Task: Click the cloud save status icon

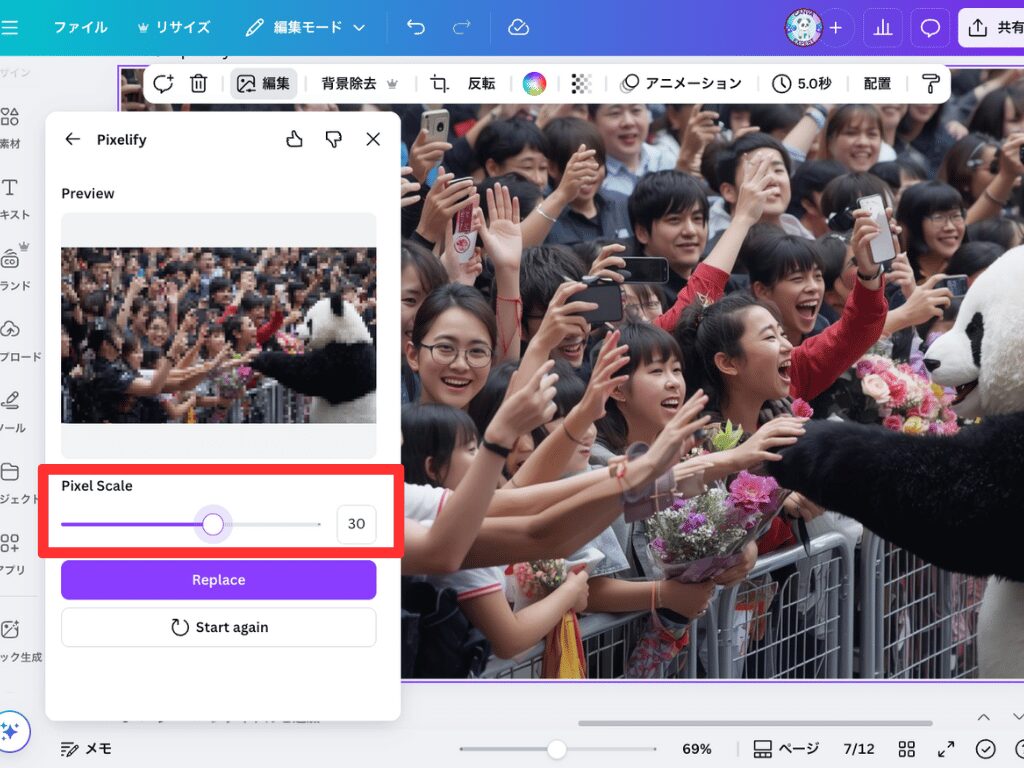Action: coord(518,28)
